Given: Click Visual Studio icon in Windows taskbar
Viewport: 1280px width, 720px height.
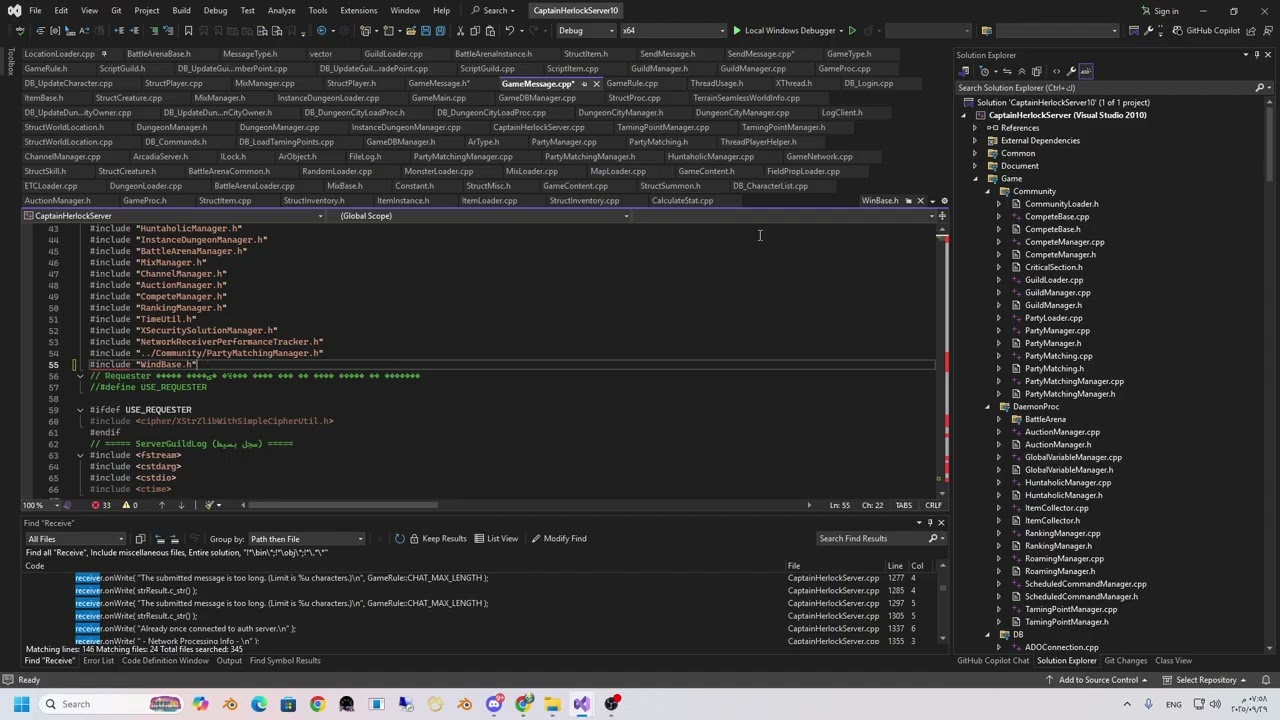Looking at the screenshot, I should [581, 704].
